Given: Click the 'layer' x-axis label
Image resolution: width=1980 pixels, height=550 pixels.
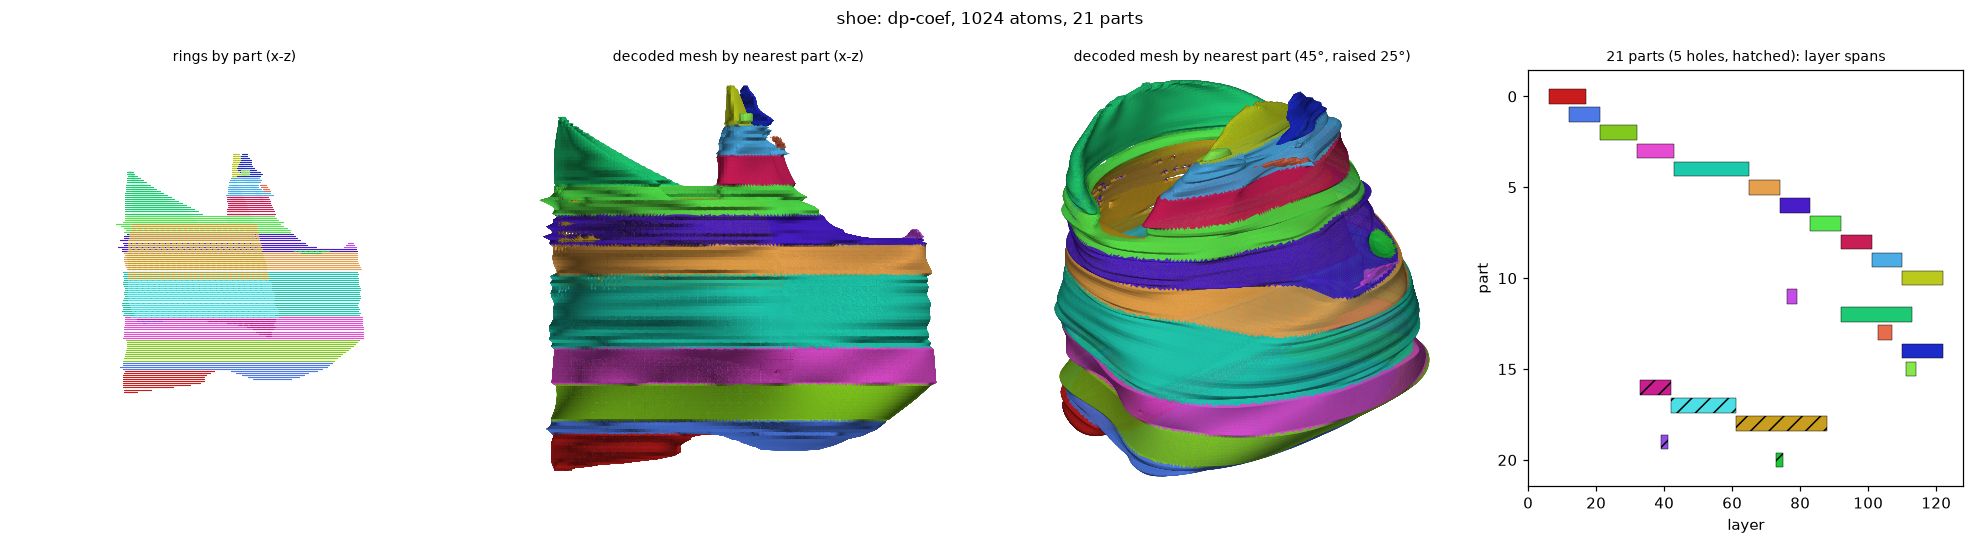Looking at the screenshot, I should coord(1745,525).
